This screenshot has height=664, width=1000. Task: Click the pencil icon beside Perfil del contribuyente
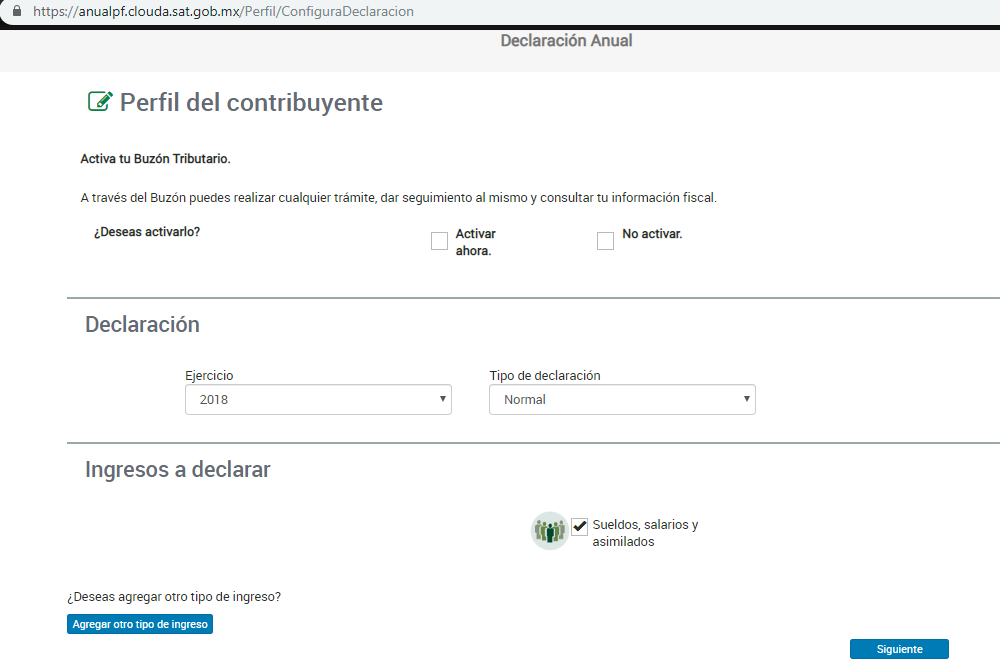(99, 101)
